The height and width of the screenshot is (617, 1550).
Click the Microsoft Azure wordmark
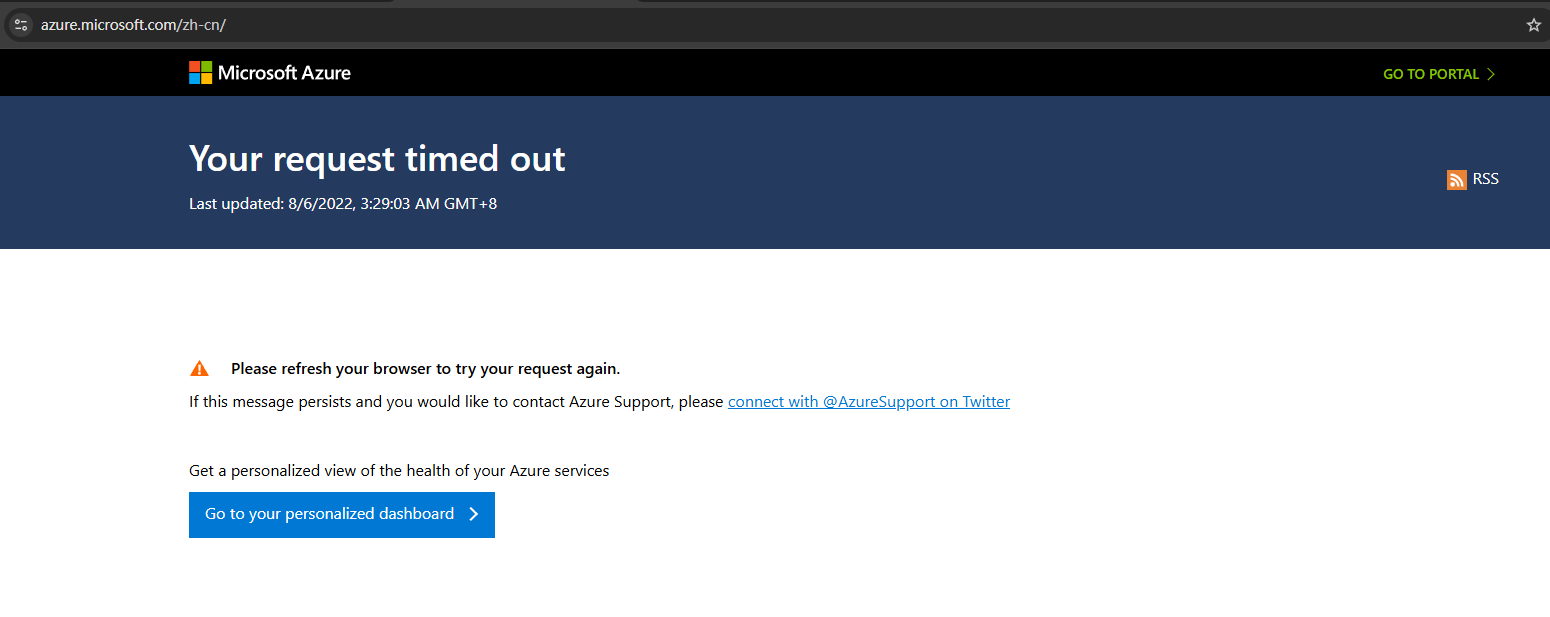[284, 72]
